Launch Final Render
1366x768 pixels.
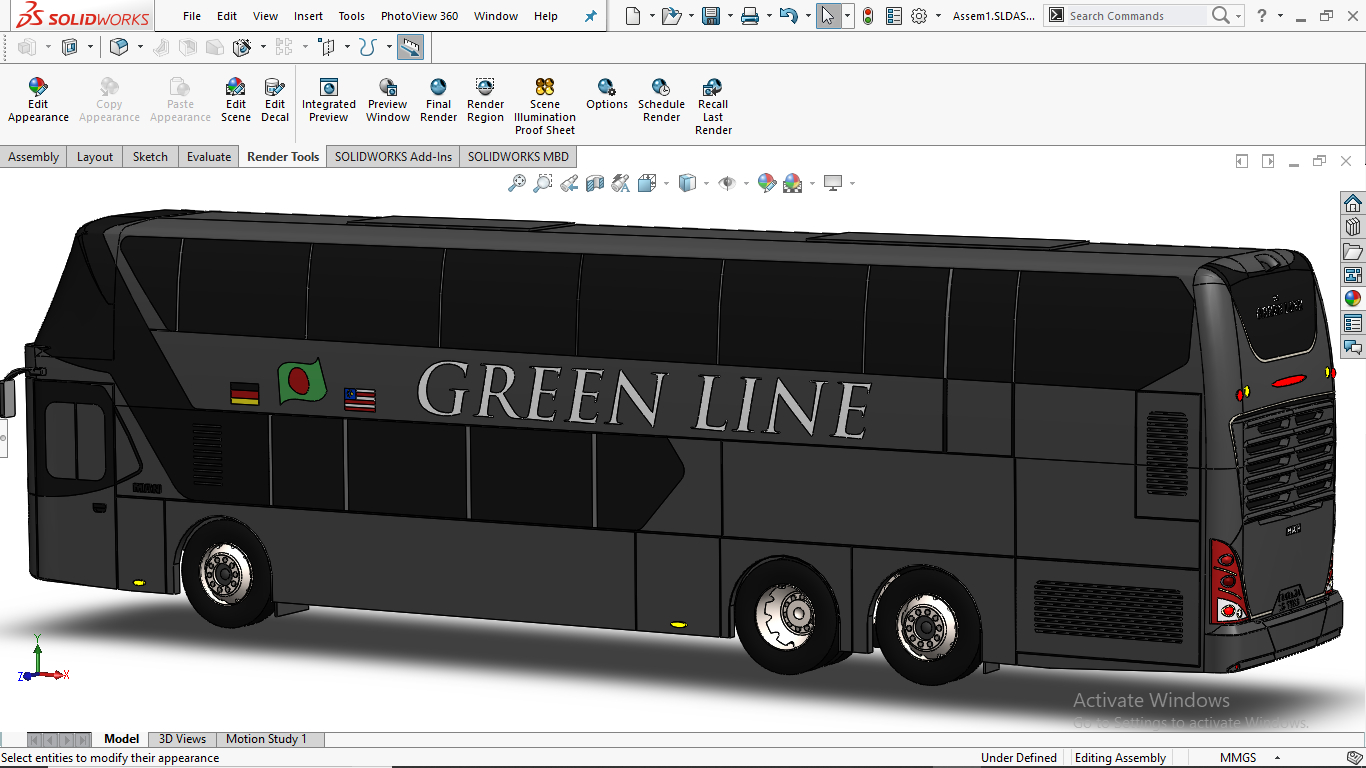438,100
